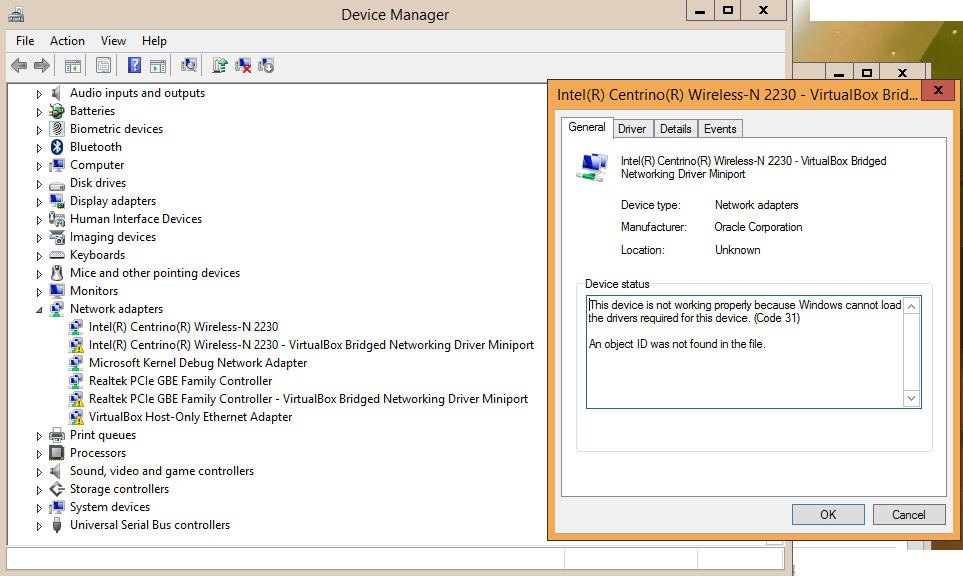The image size is (963, 576).
Task: Collapse the Network adapters category
Action: coord(39,310)
